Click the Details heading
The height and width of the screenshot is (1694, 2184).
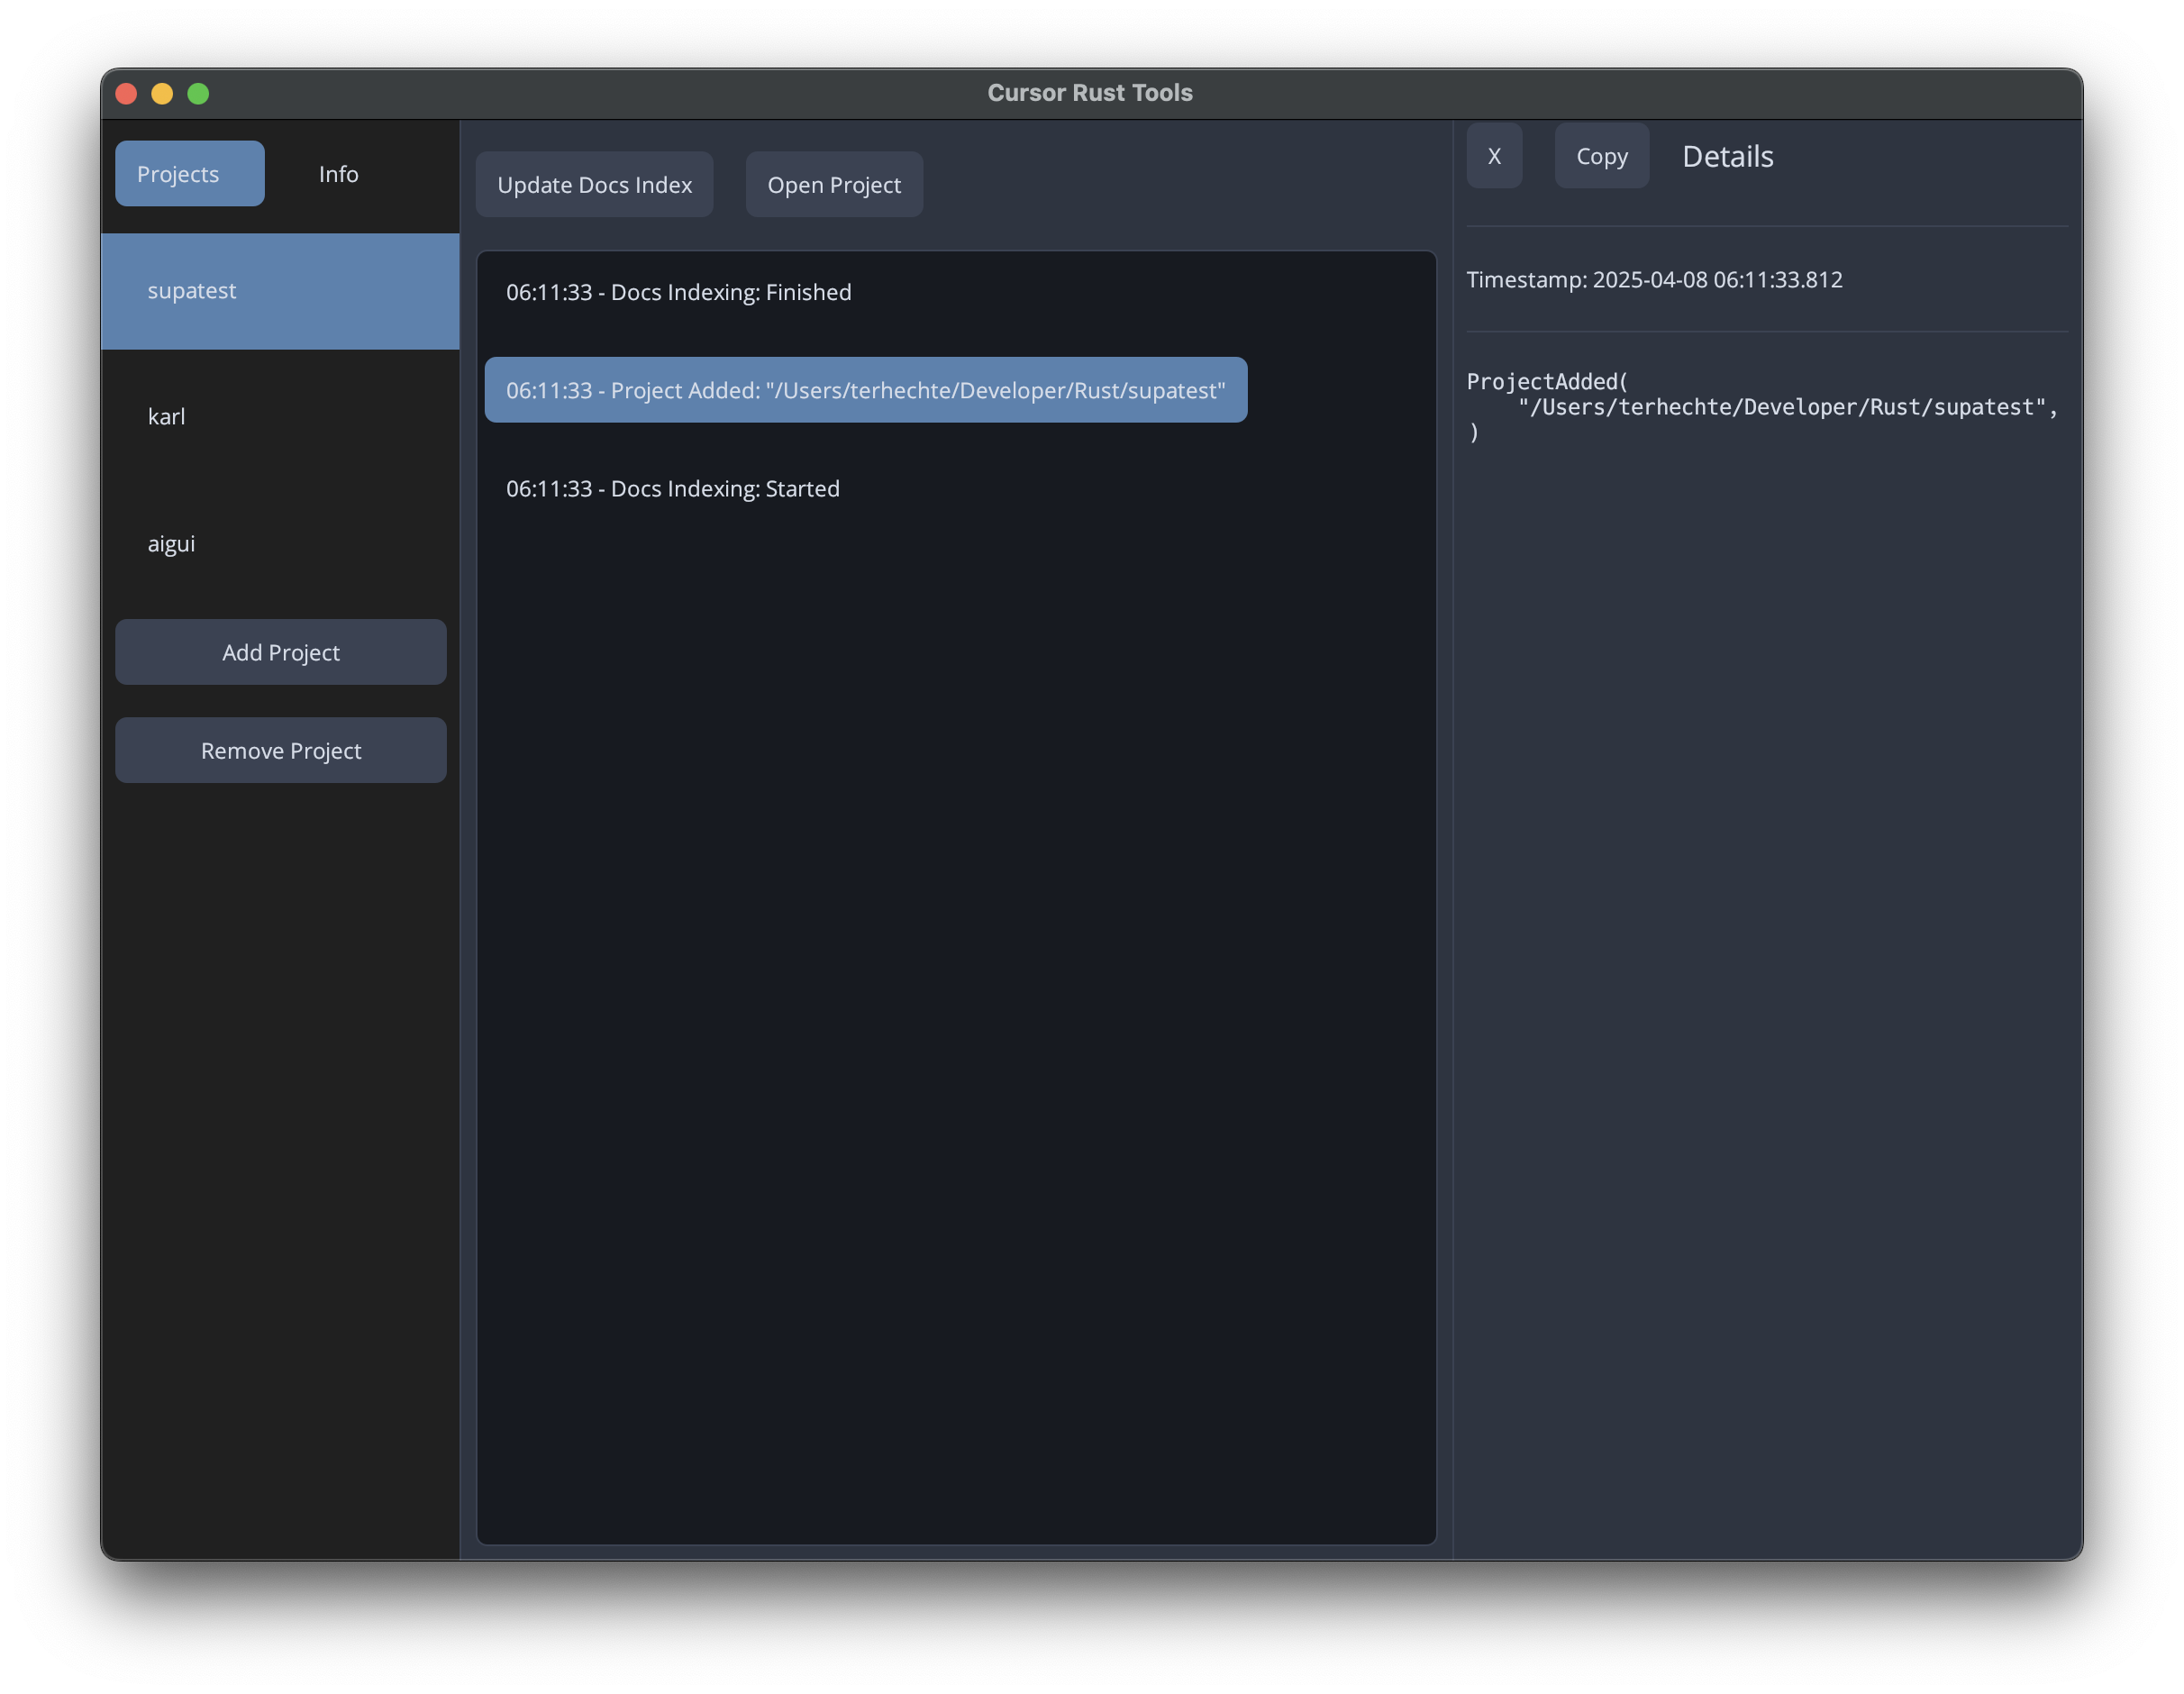click(1727, 157)
